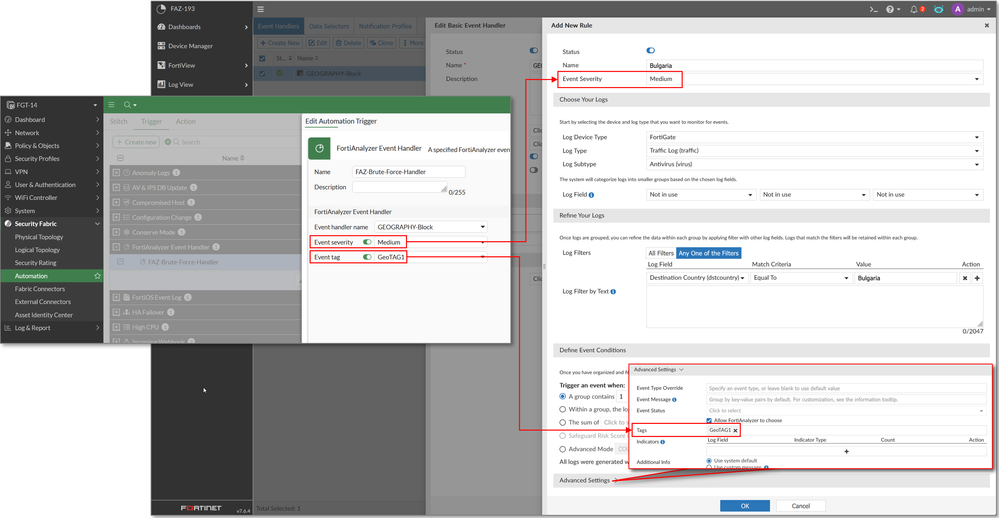This screenshot has width=999, height=518.
Task: Expand the Advanced Settings section at bottom
Action: point(588,480)
